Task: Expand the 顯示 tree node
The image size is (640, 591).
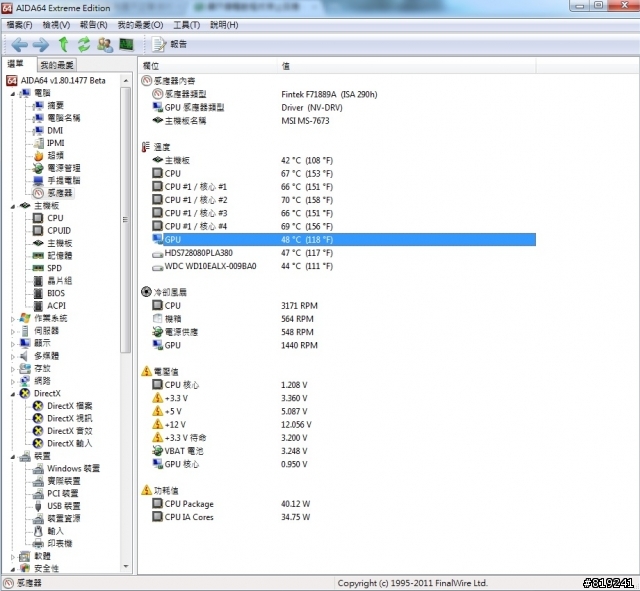Action: click(x=13, y=344)
